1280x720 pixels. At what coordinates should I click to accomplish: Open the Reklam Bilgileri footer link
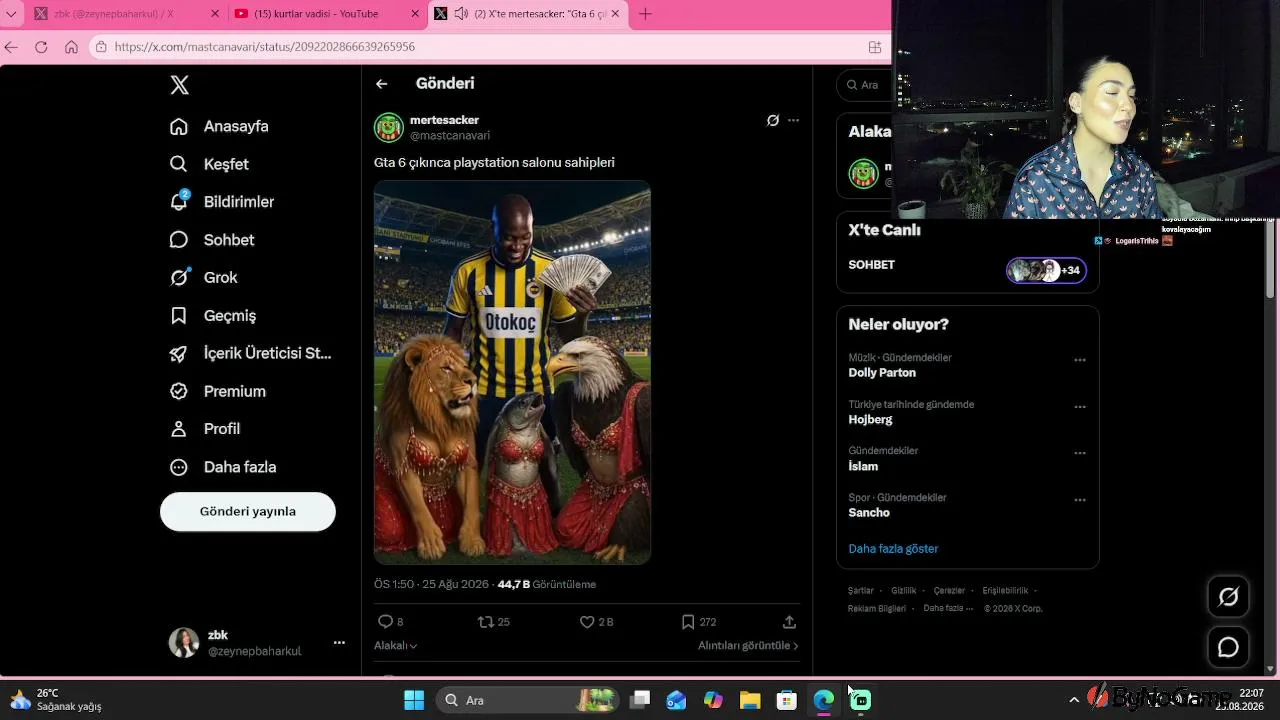pyautogui.click(x=877, y=608)
